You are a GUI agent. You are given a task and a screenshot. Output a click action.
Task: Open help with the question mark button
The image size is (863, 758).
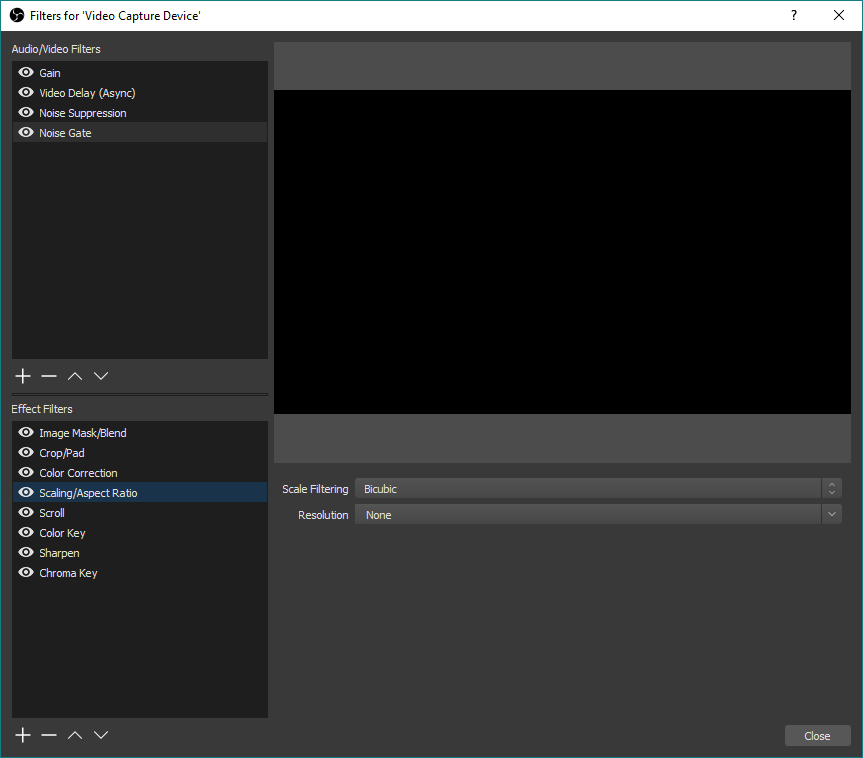[793, 15]
